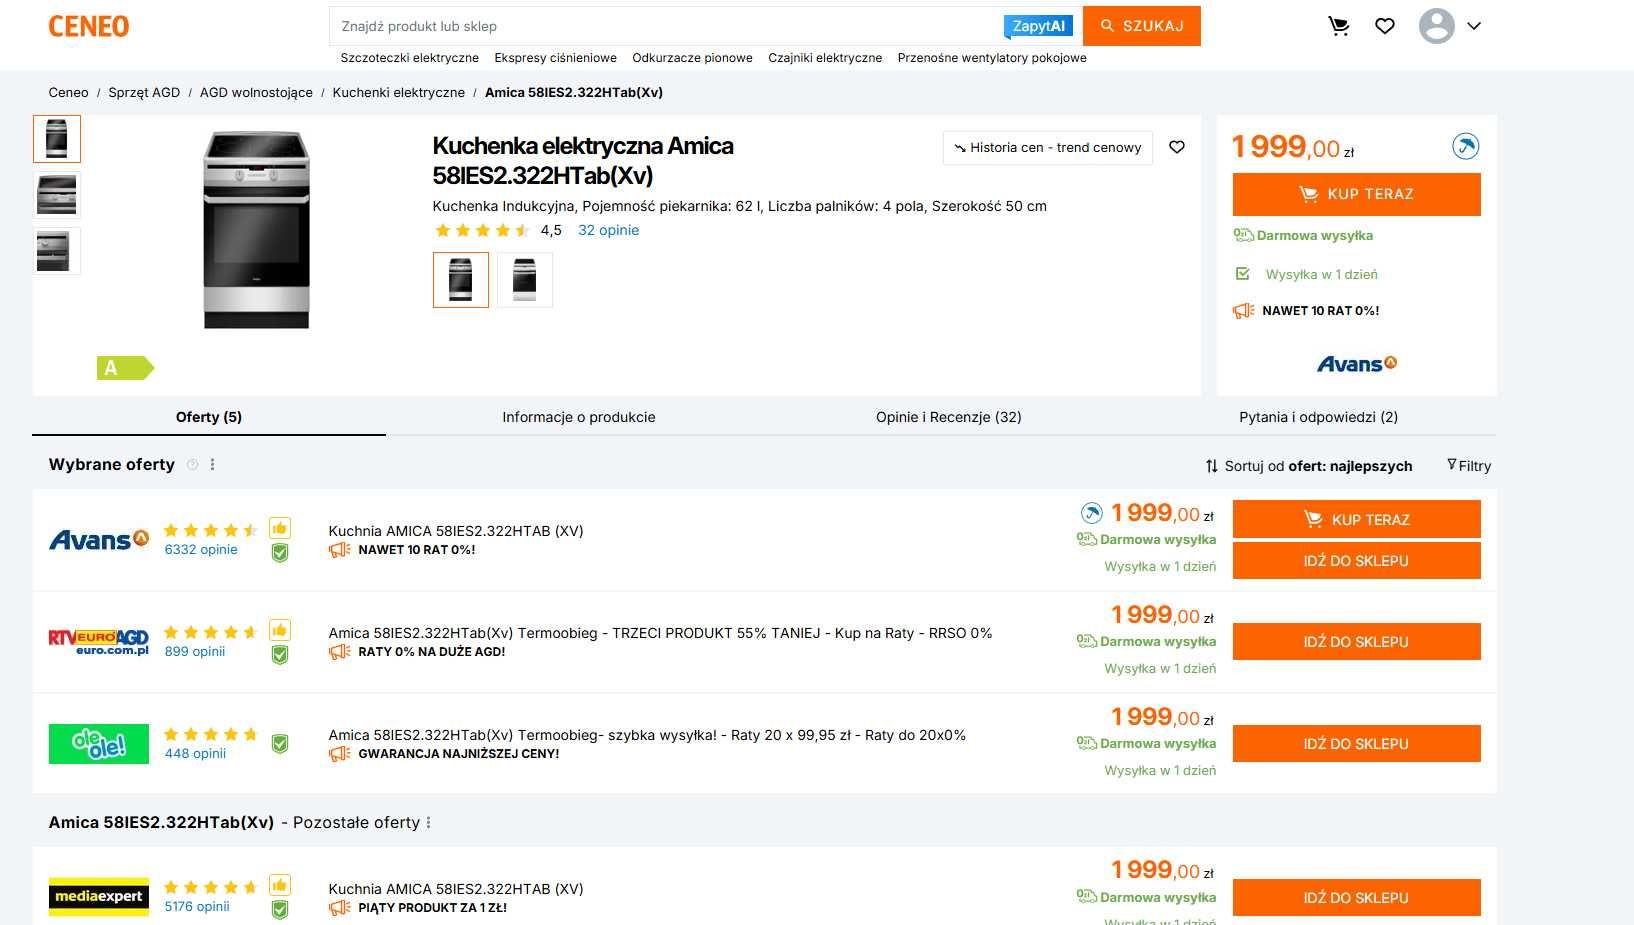
Task: Click Avans shop logo in offers list
Action: coord(99,540)
